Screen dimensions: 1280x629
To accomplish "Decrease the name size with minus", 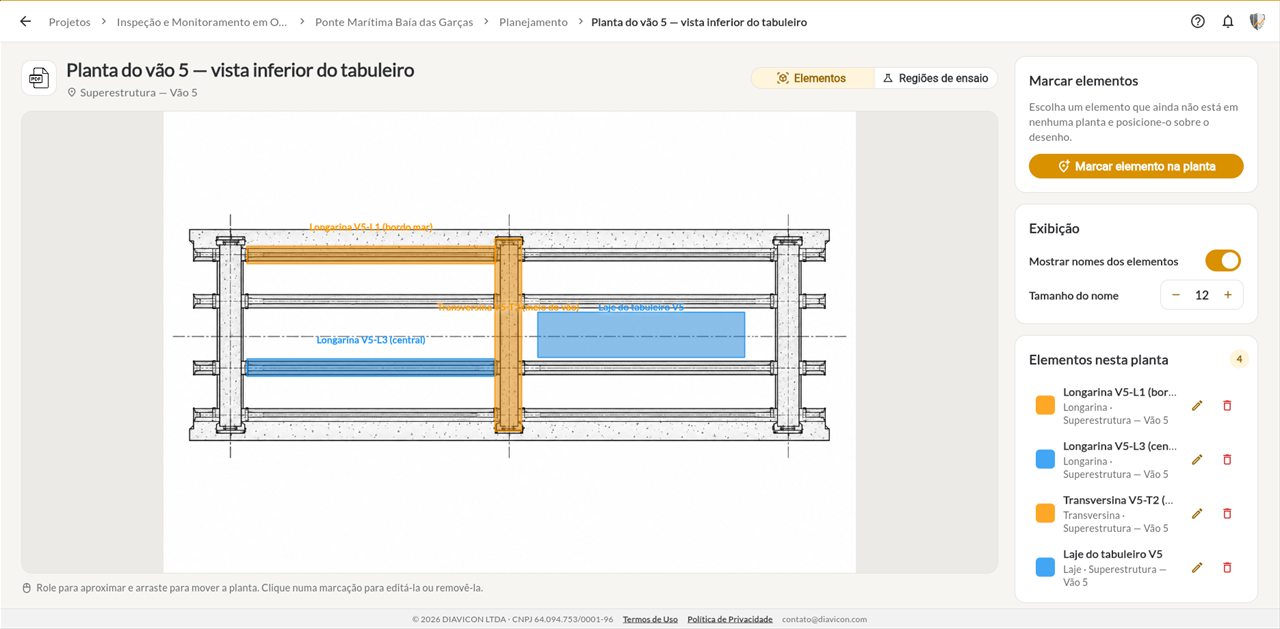I will [1176, 295].
